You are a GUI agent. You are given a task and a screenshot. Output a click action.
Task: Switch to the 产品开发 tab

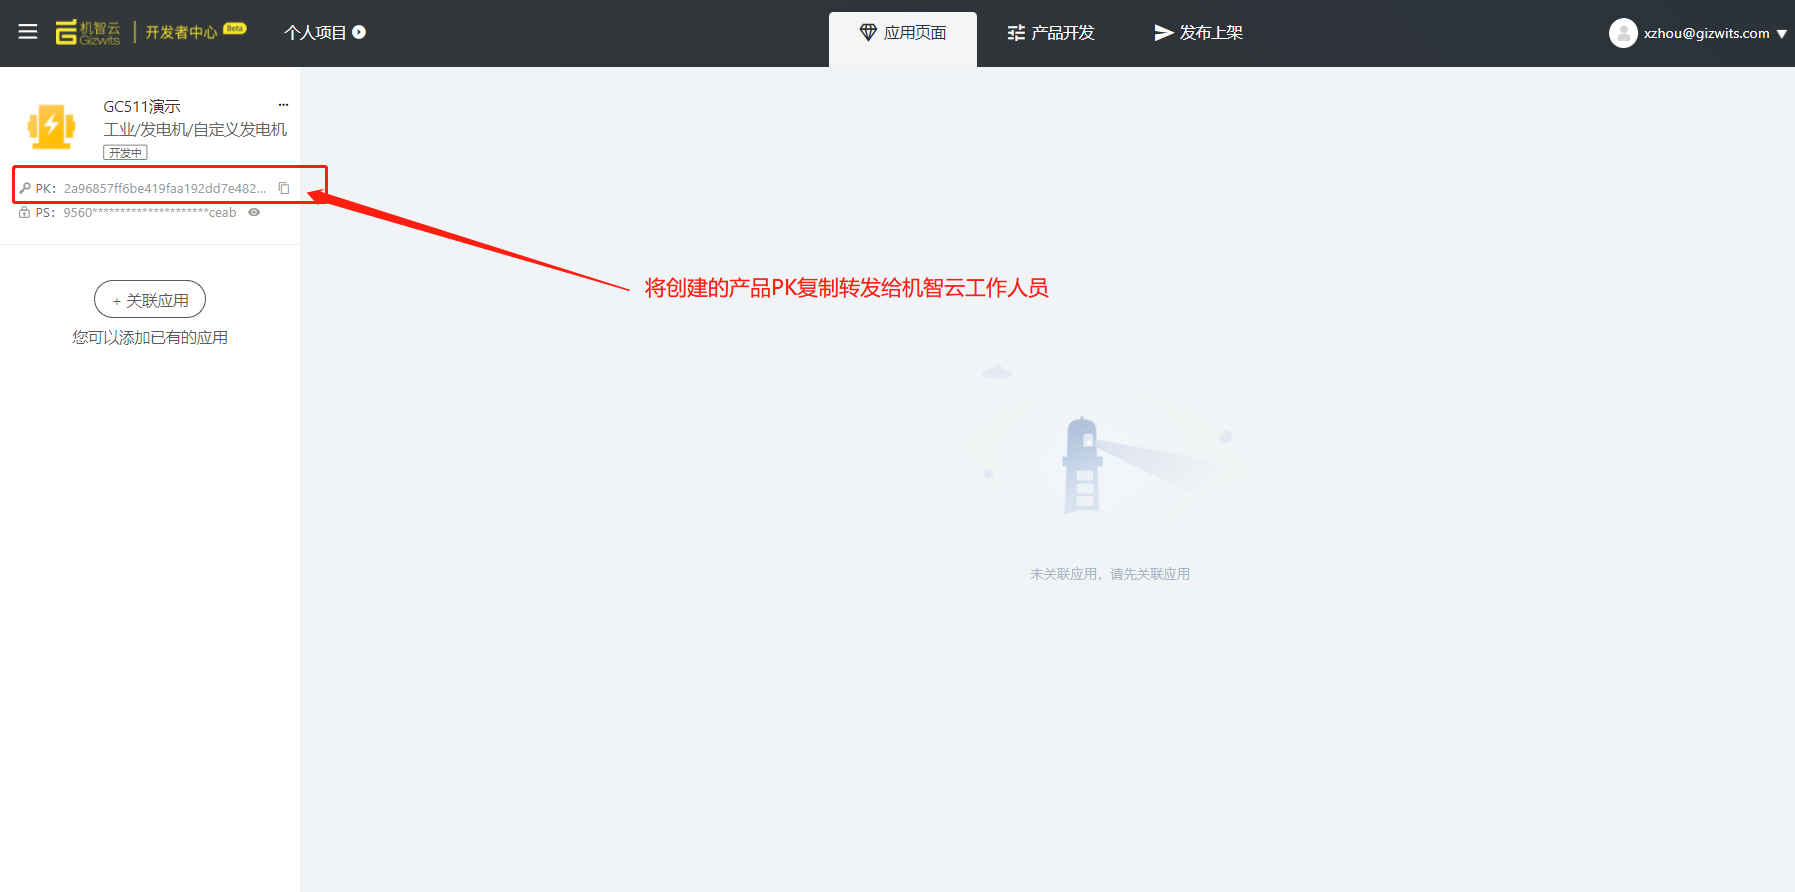(x=1051, y=33)
